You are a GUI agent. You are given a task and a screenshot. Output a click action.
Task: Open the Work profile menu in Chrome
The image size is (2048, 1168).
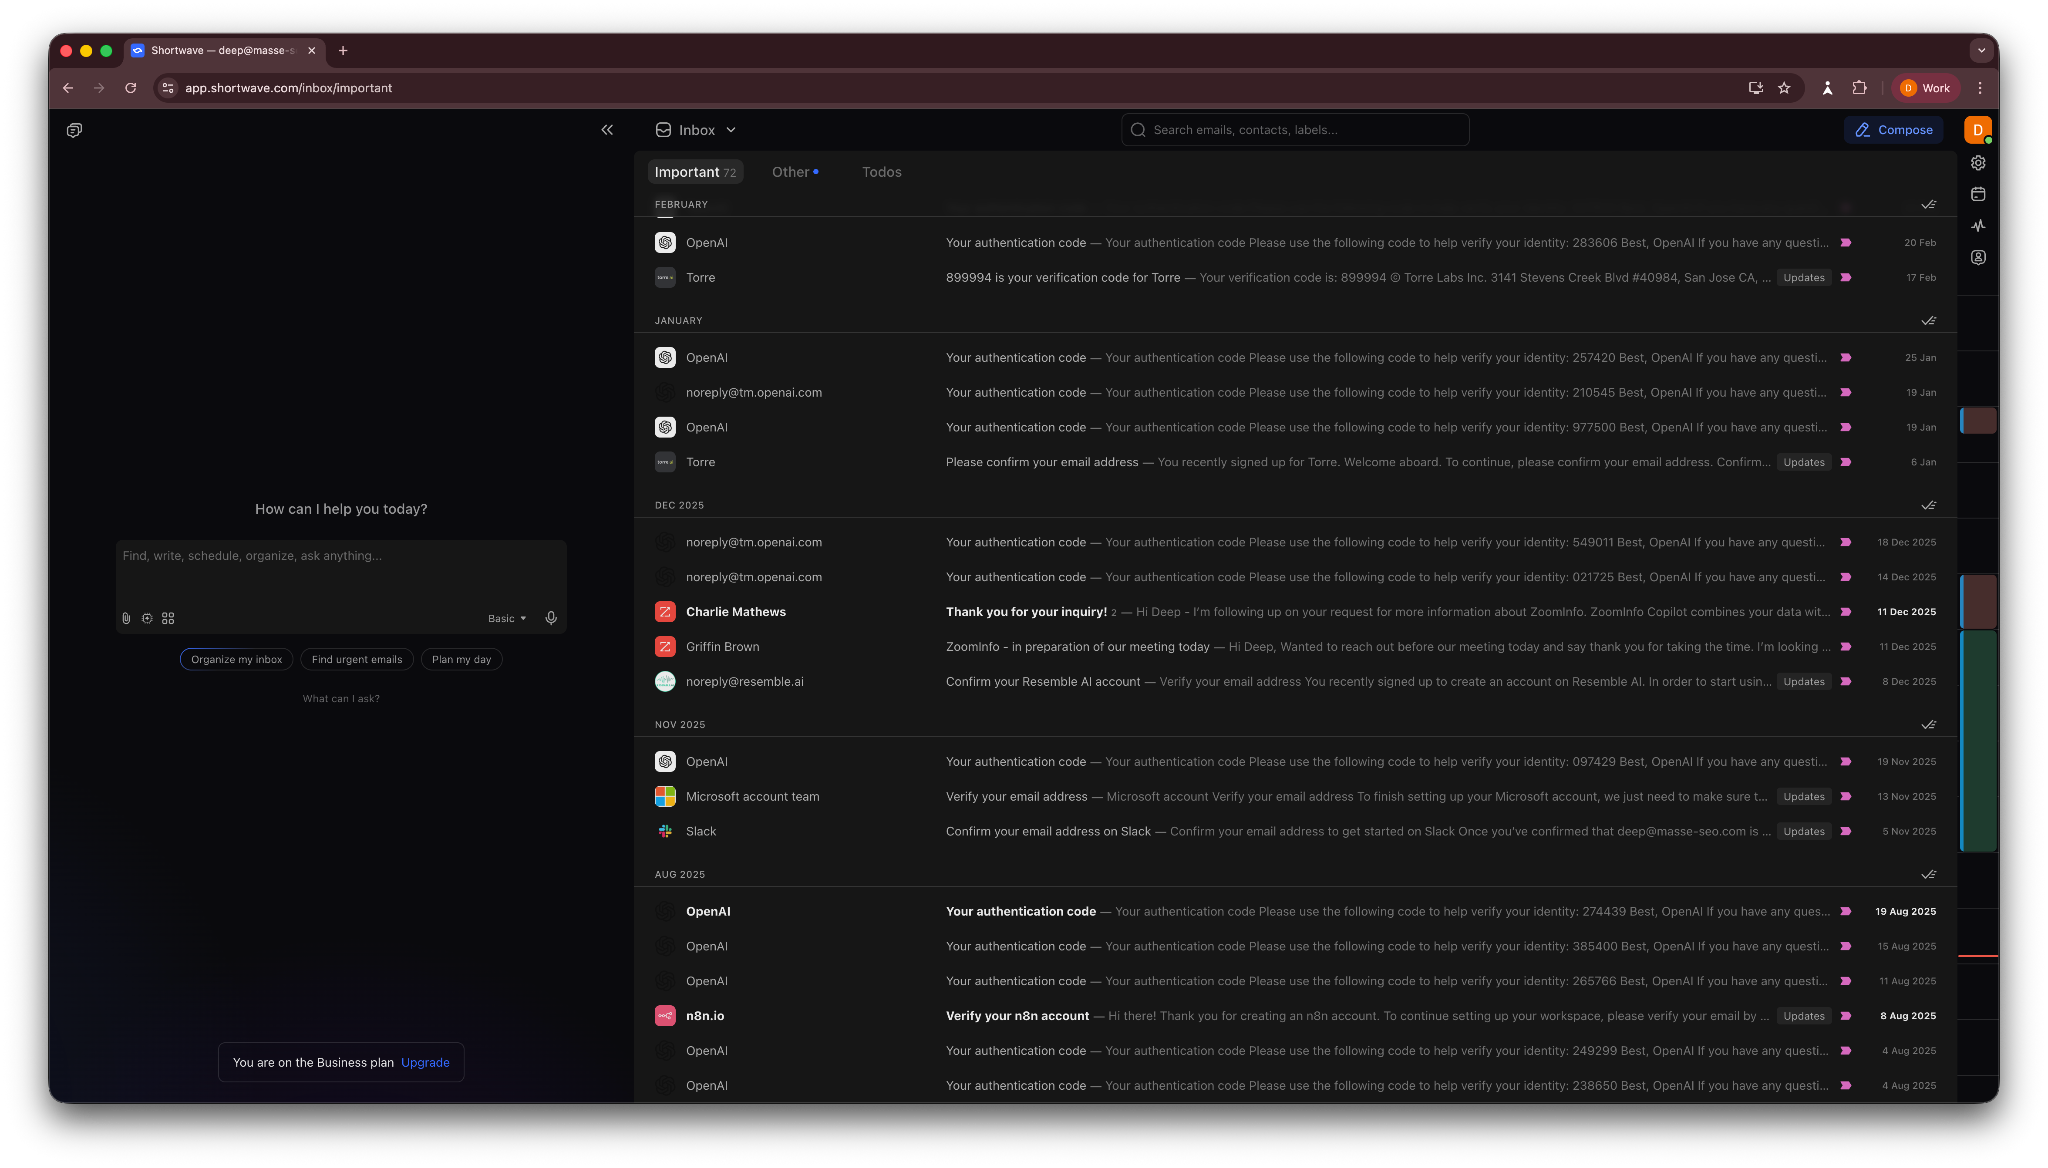[x=1925, y=88]
